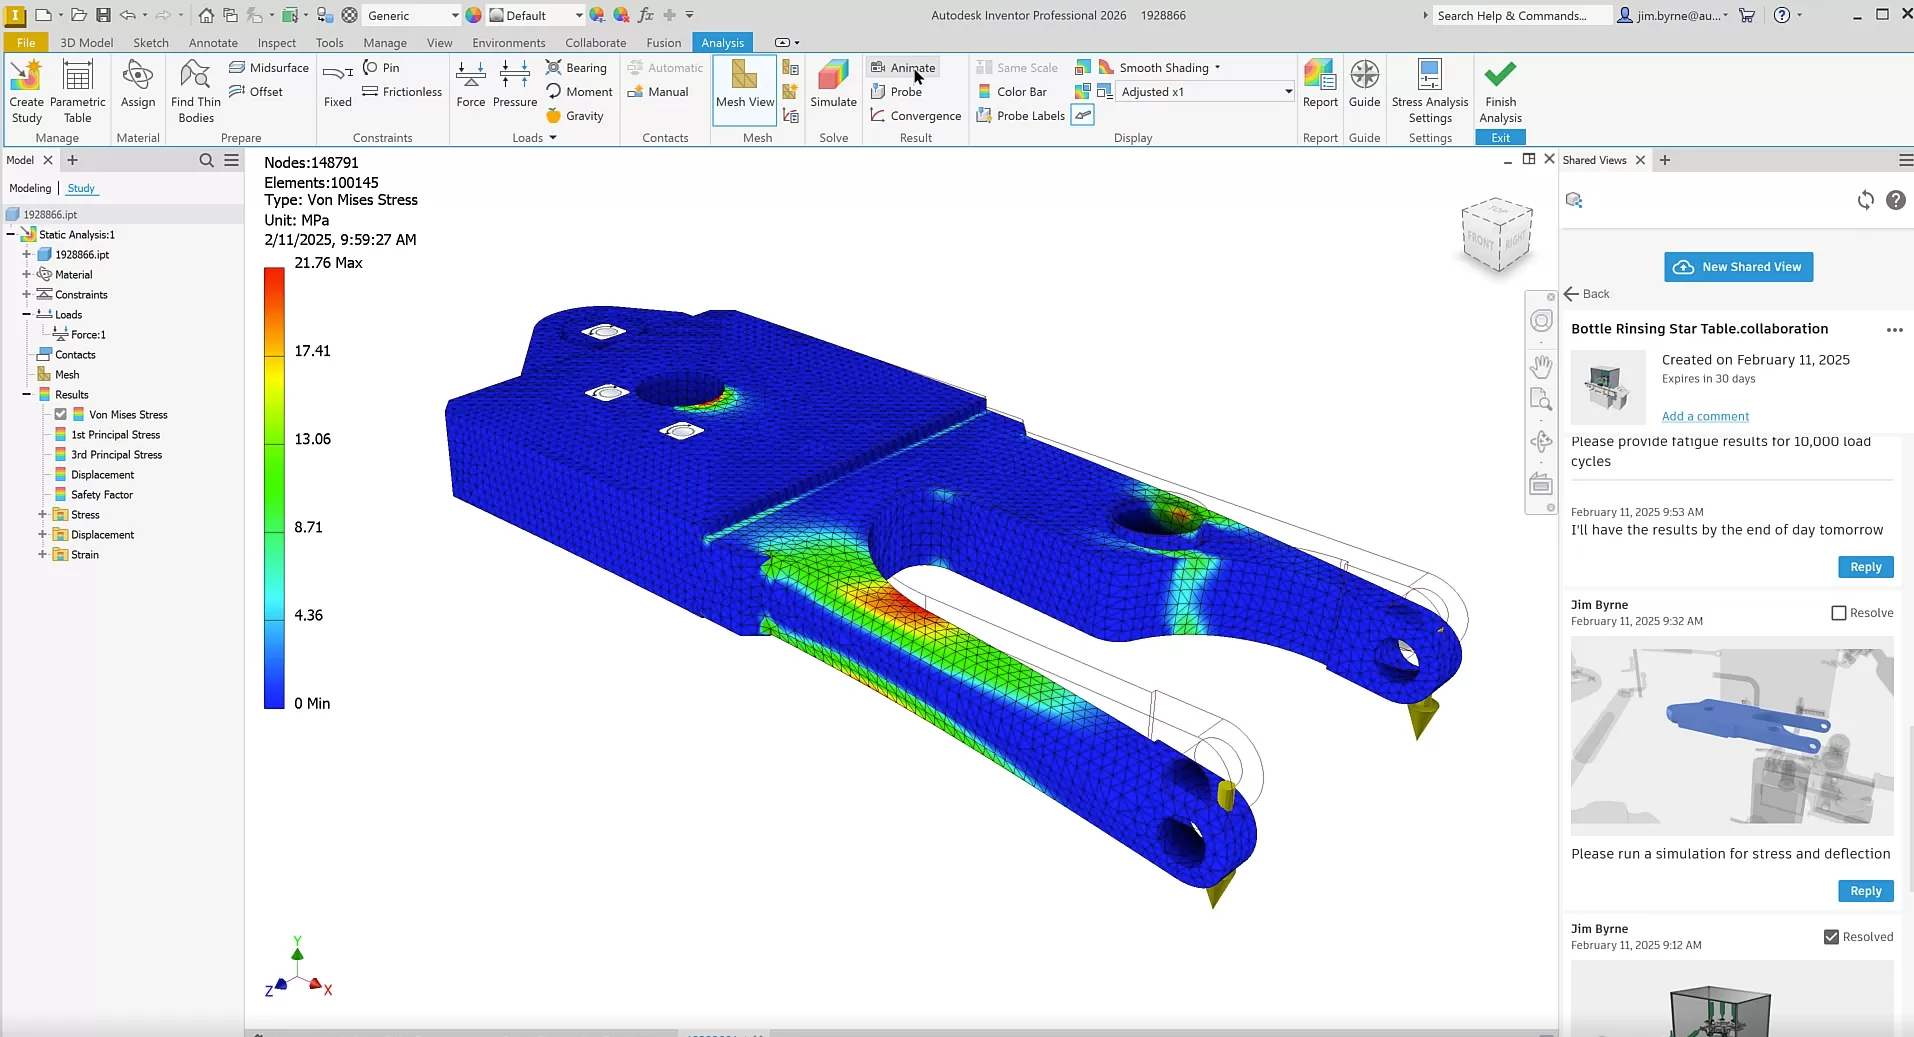Image resolution: width=1914 pixels, height=1037 pixels.
Task: Open the Add a comment link
Action: tap(1704, 416)
